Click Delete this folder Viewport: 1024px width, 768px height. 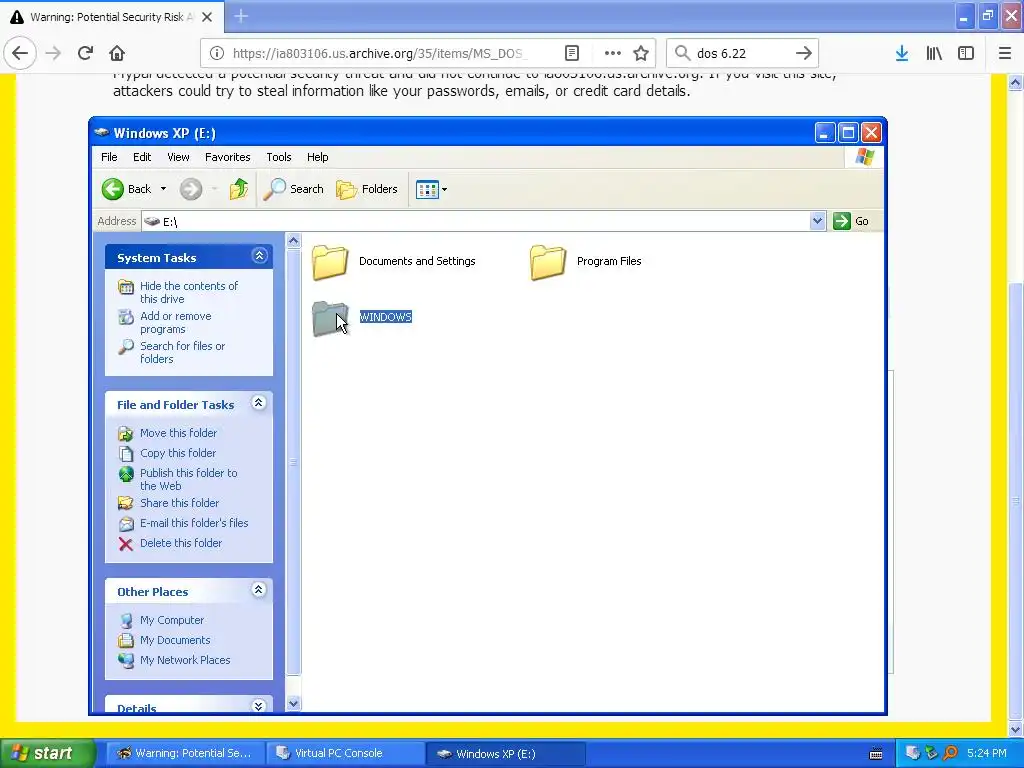181,543
